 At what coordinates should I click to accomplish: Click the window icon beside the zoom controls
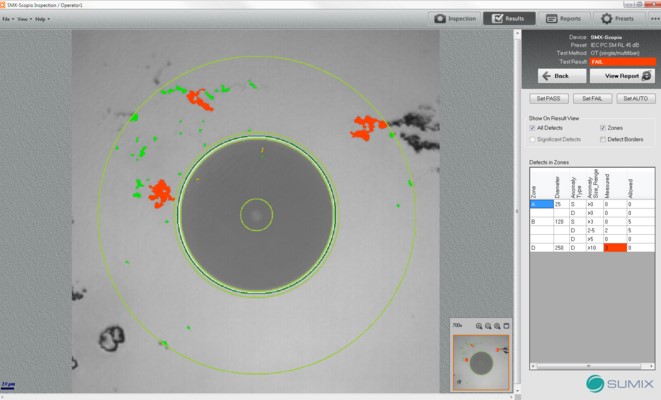coord(506,326)
